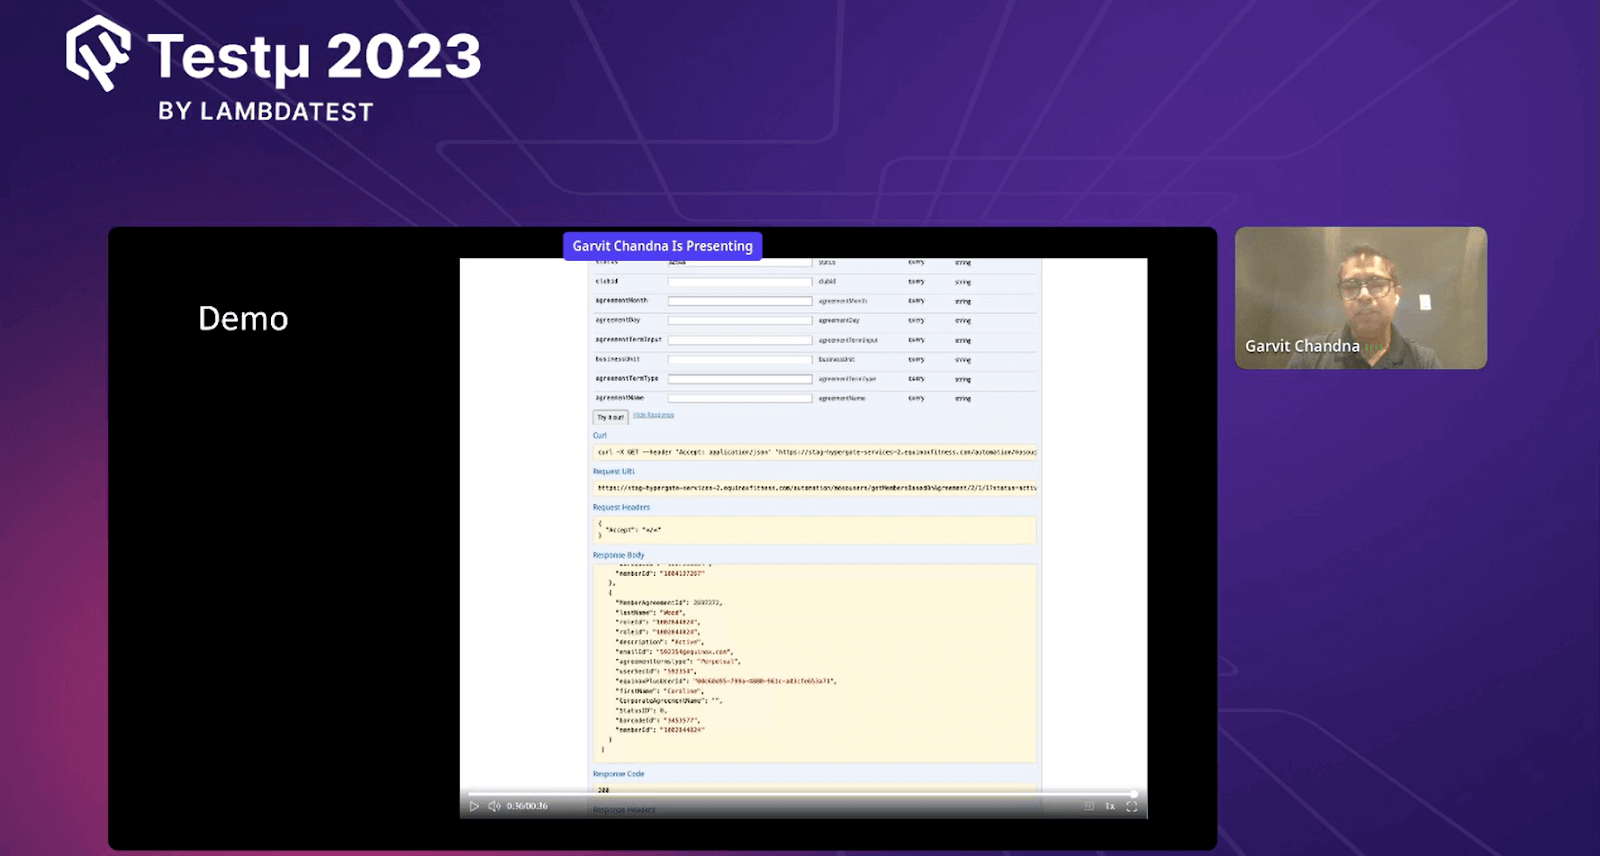This screenshot has width=1600, height=856.
Task: Click the 'Response Body' heading
Action: [618, 555]
